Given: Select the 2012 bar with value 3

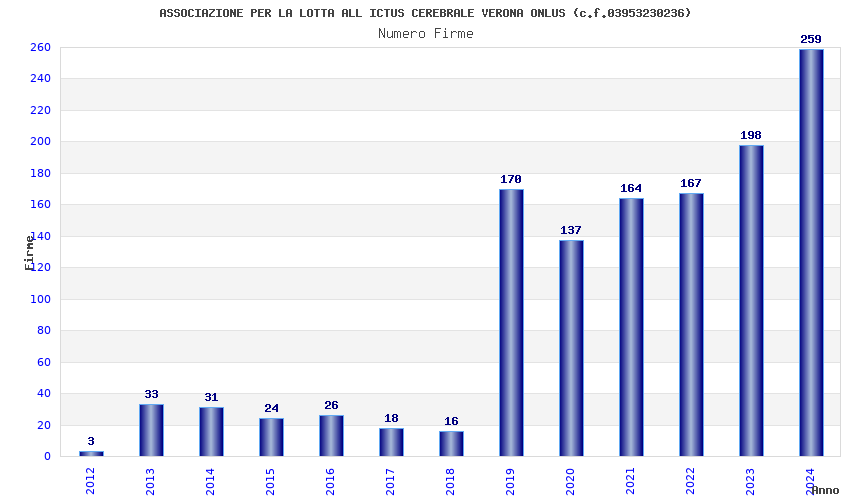Looking at the screenshot, I should [91, 454].
